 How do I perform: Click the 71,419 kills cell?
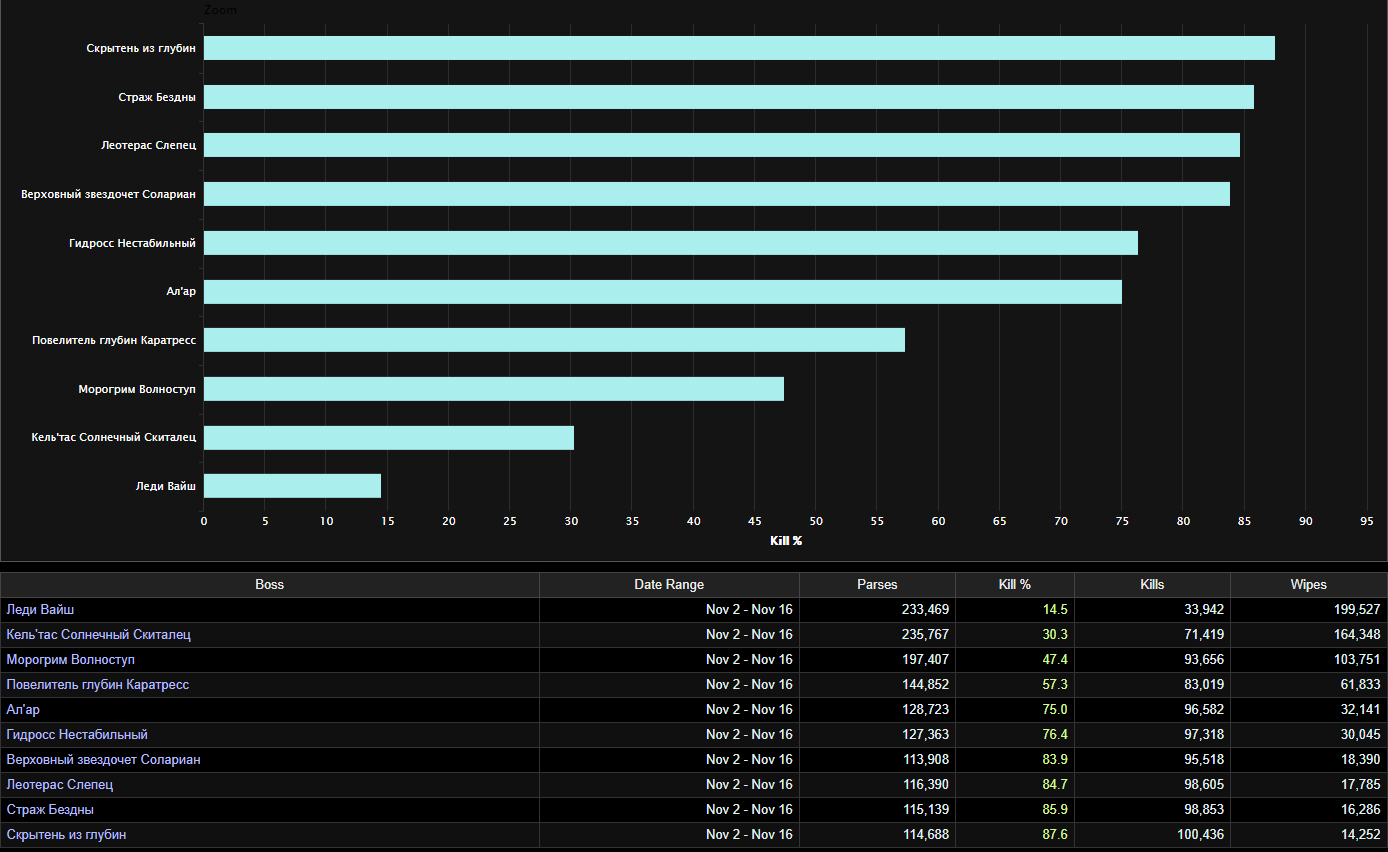1152,634
